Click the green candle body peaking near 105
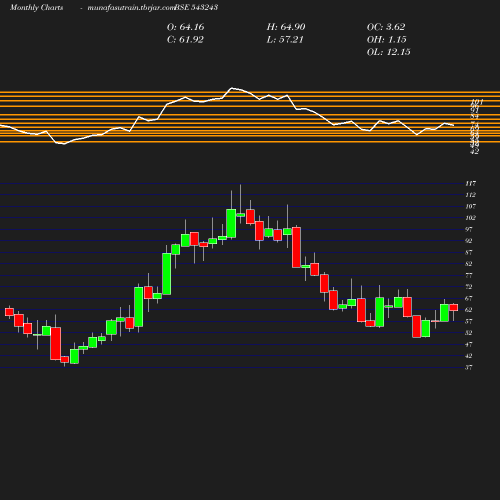 231,223
